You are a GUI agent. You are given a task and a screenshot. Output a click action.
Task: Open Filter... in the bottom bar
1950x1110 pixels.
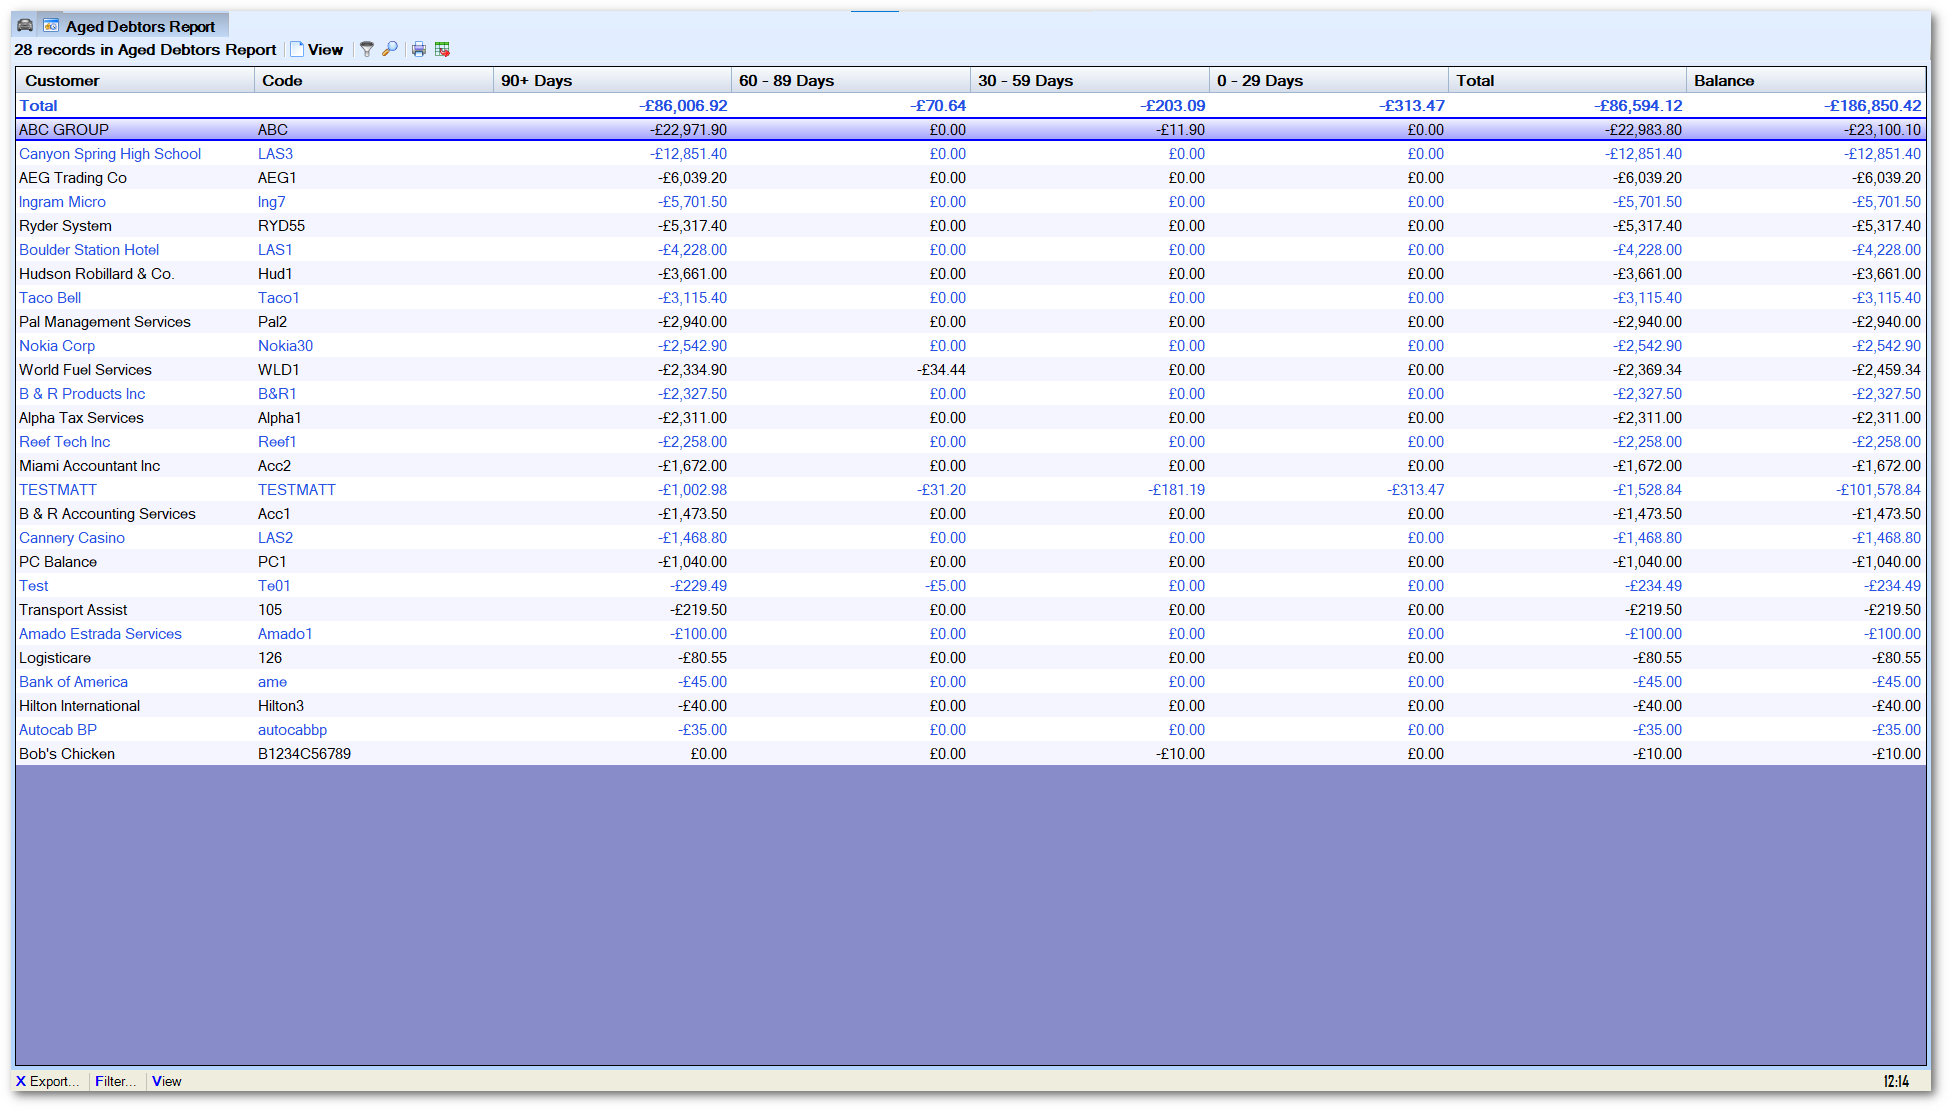(x=115, y=1081)
